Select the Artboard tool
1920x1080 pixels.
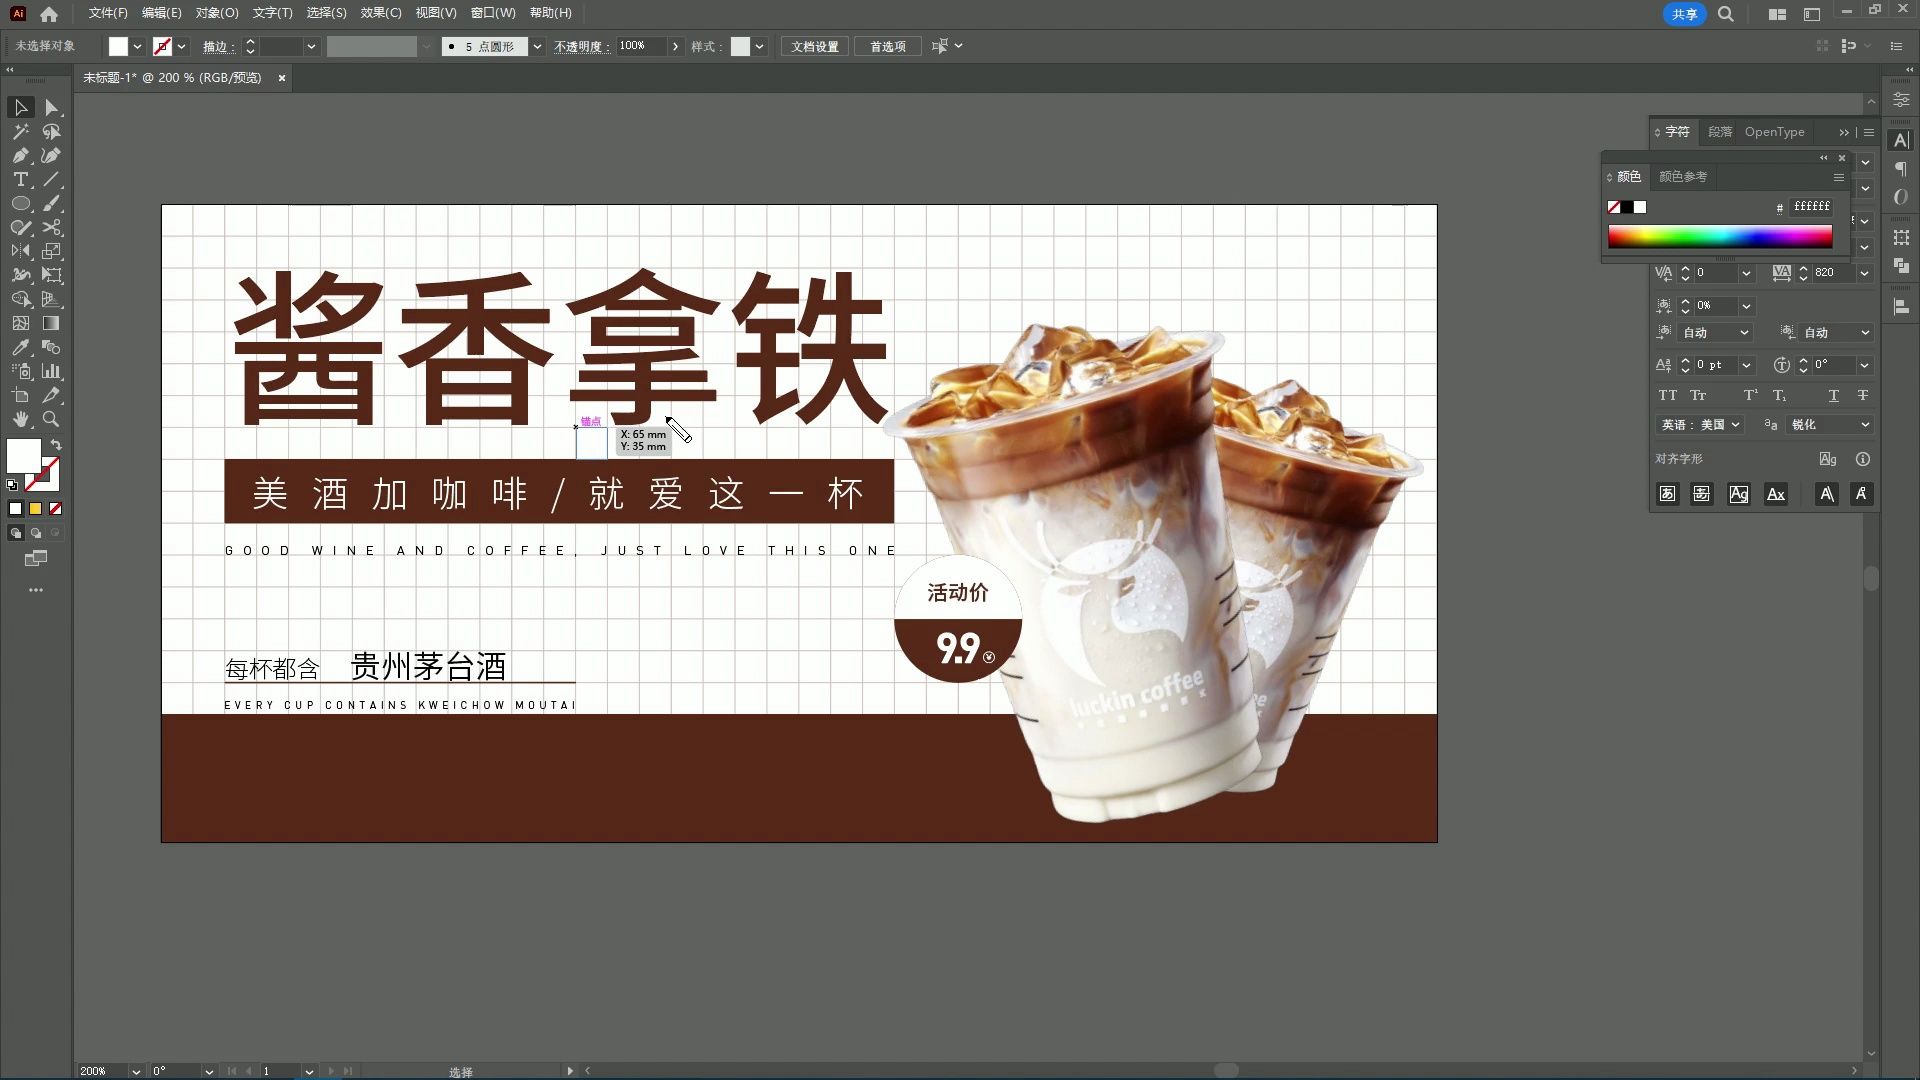(21, 395)
